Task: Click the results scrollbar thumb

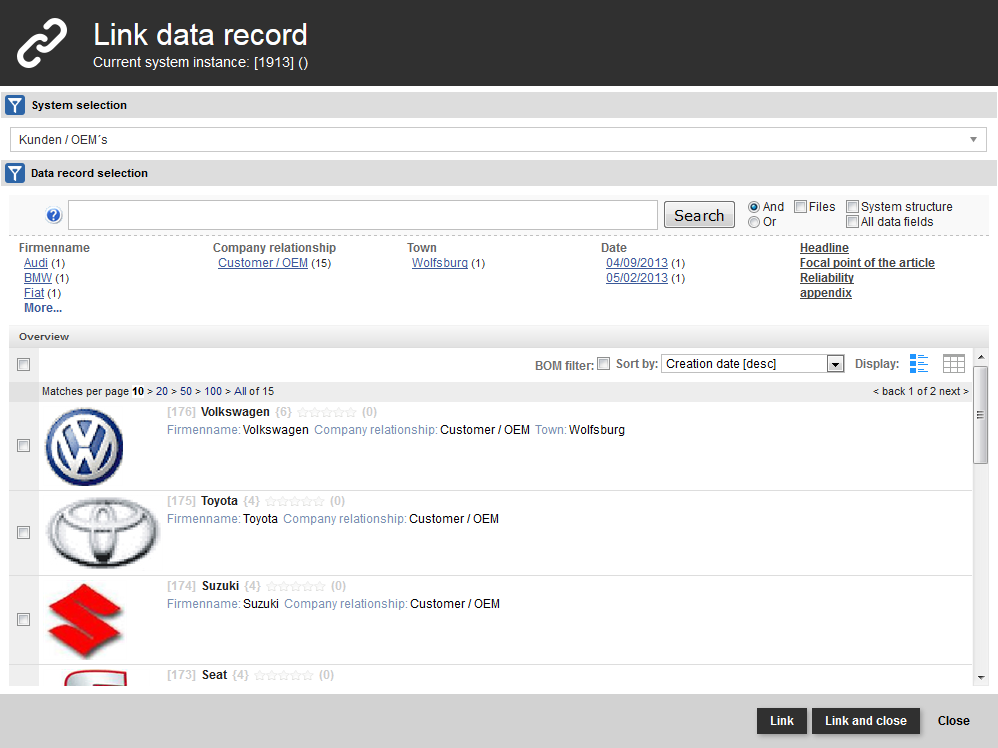Action: click(981, 415)
